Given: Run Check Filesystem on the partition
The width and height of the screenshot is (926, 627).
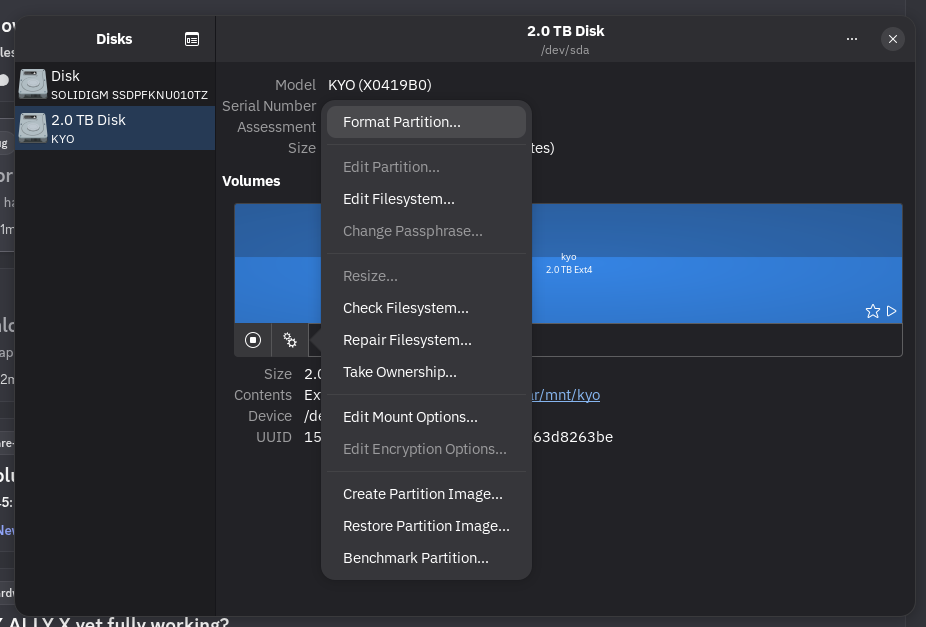Looking at the screenshot, I should (405, 308).
